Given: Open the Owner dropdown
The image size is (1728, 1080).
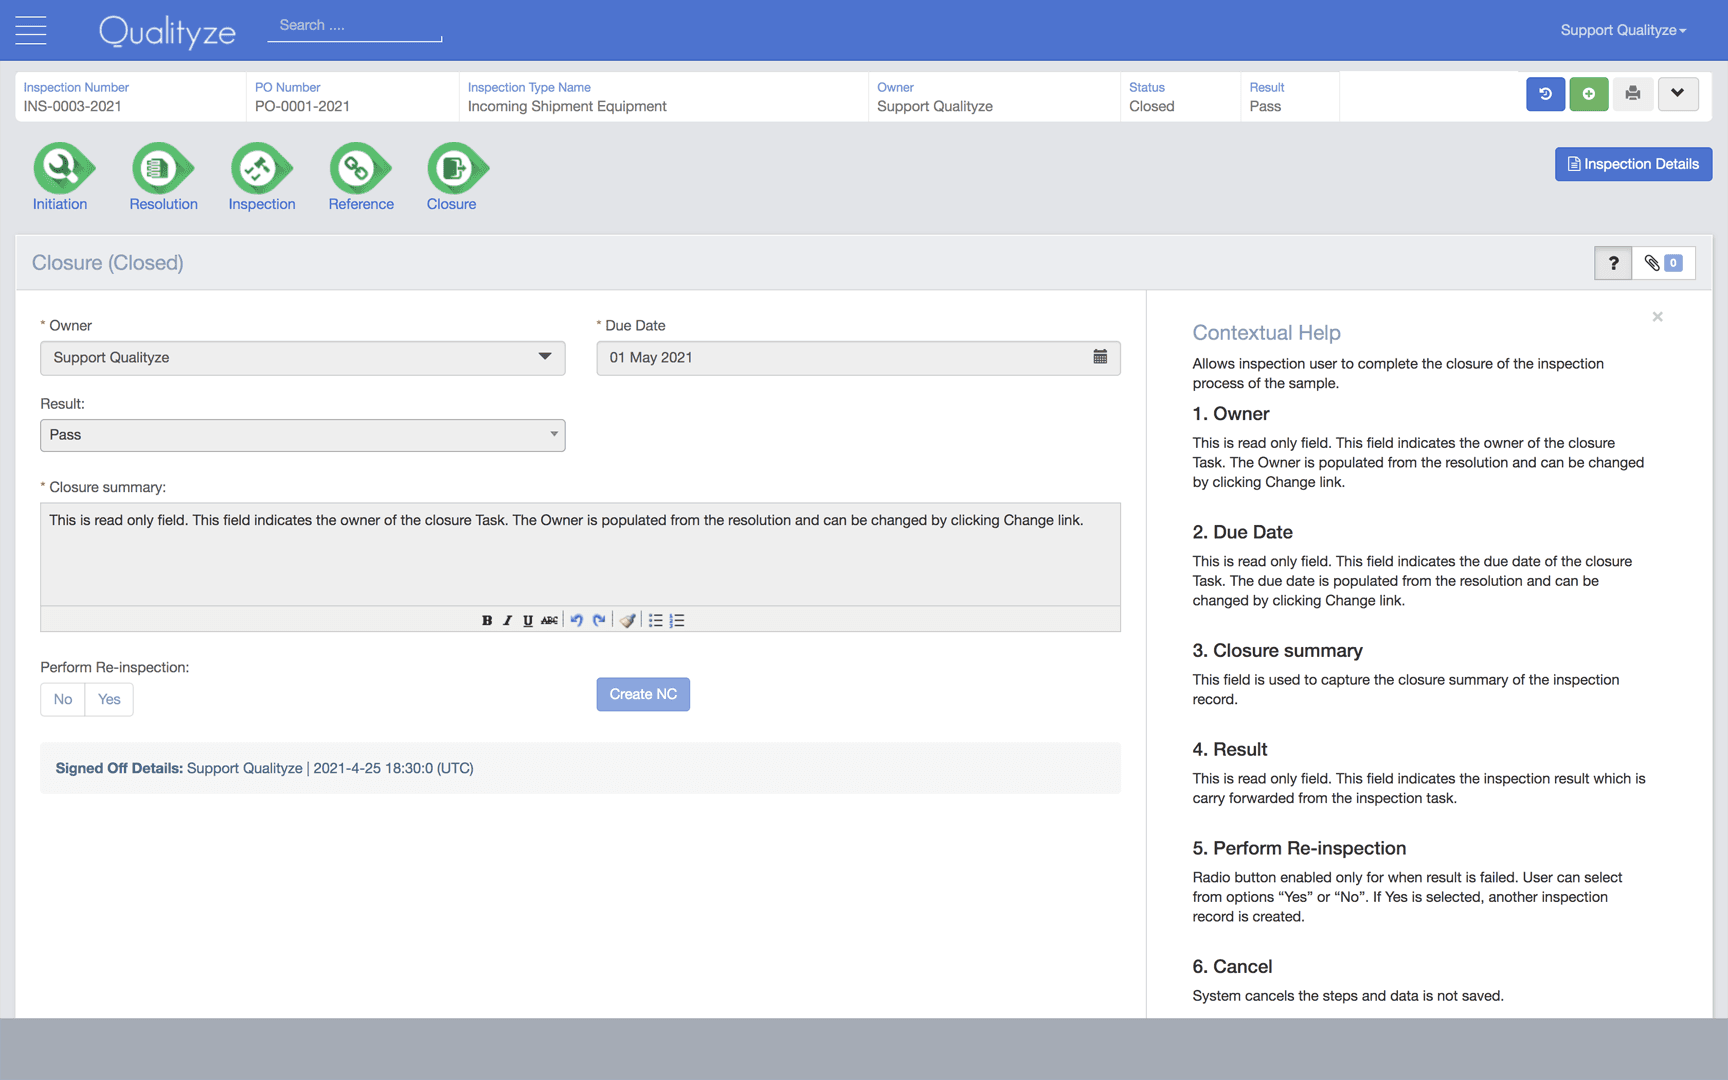Looking at the screenshot, I should pyautogui.click(x=545, y=357).
